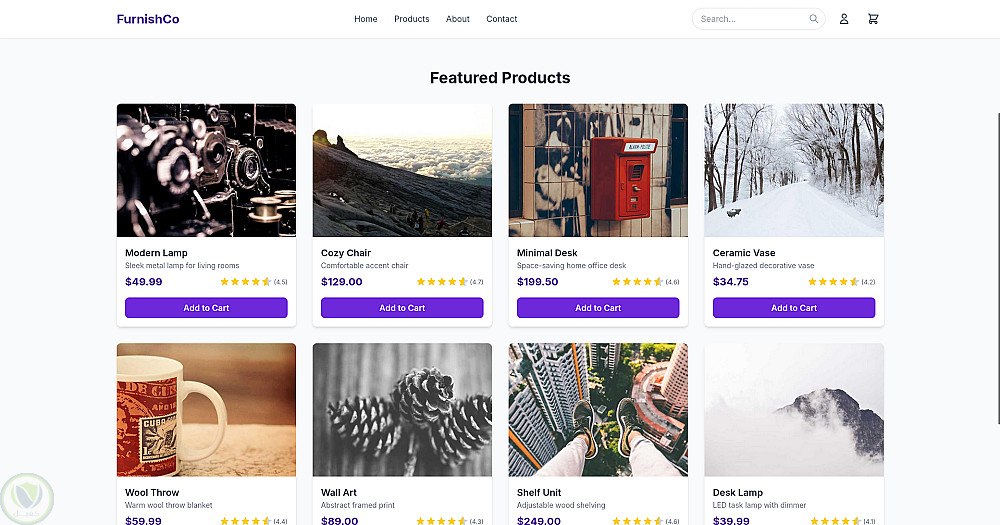
Task: Click the Minimal Desk star rating
Action: (x=637, y=282)
